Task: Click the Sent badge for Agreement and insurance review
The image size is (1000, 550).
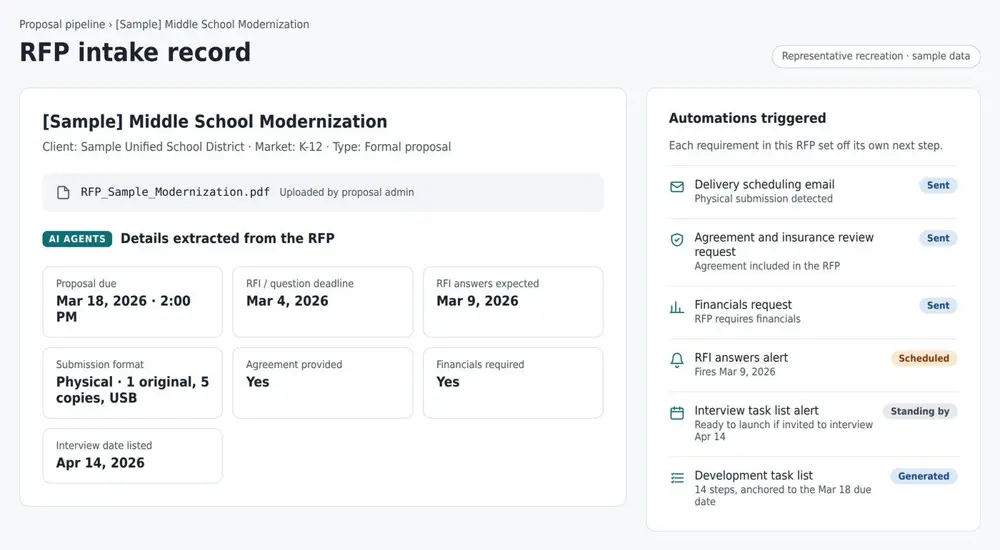Action: click(x=938, y=238)
